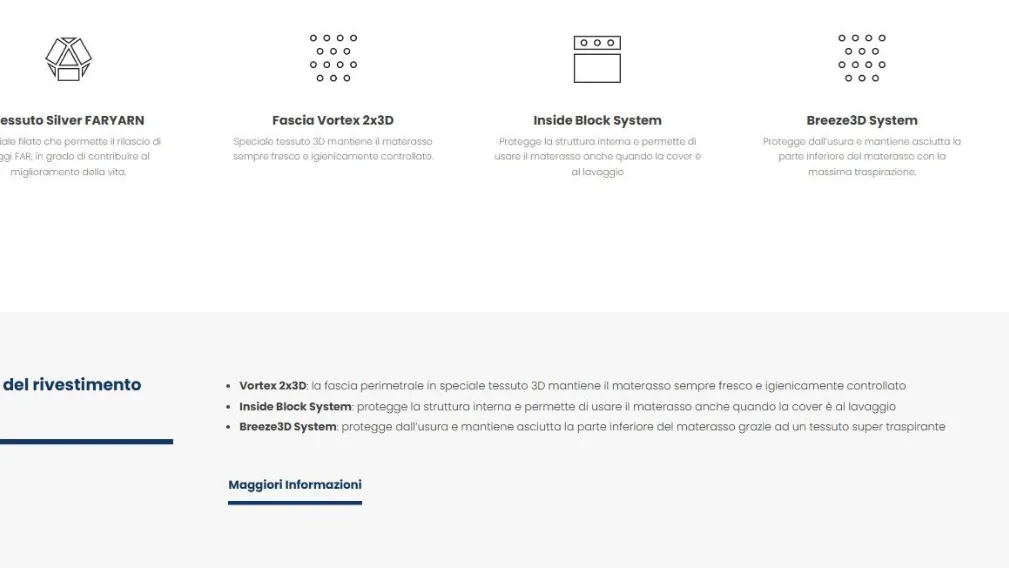1009x568 pixels.
Task: Click the Silver FARYARN fabric icon
Action: pyautogui.click(x=68, y=58)
